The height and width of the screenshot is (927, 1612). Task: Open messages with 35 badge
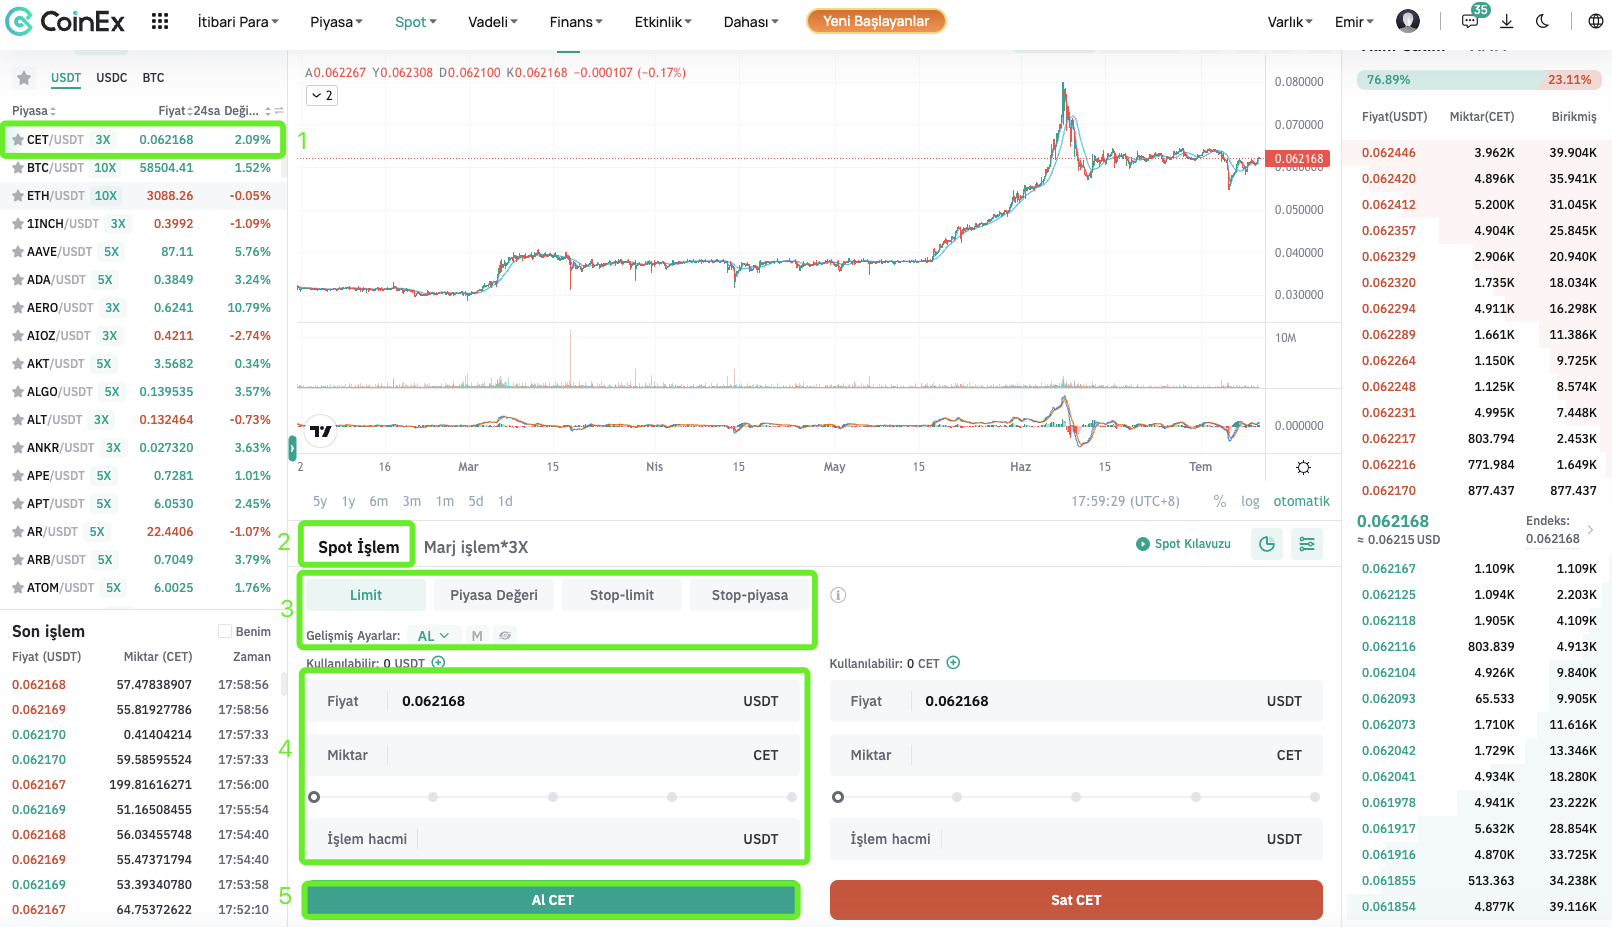click(1470, 21)
